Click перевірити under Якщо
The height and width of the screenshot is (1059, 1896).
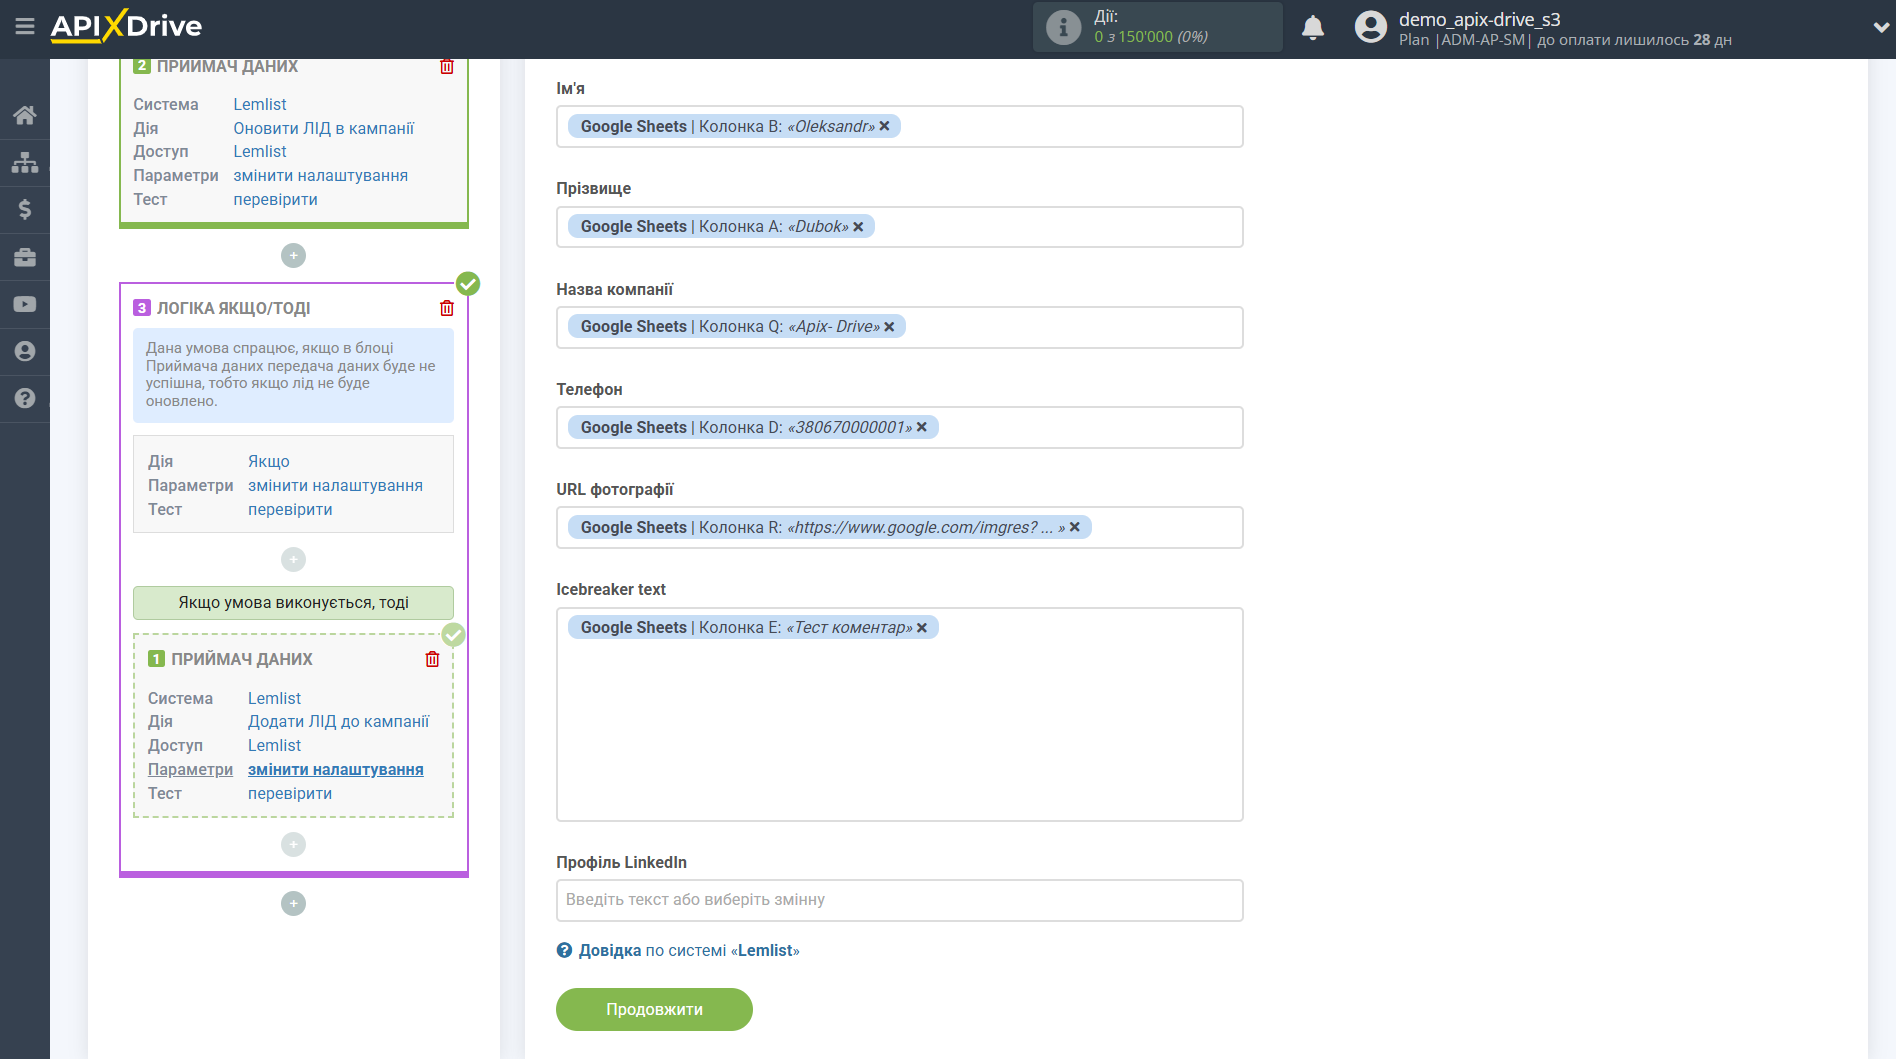point(290,509)
